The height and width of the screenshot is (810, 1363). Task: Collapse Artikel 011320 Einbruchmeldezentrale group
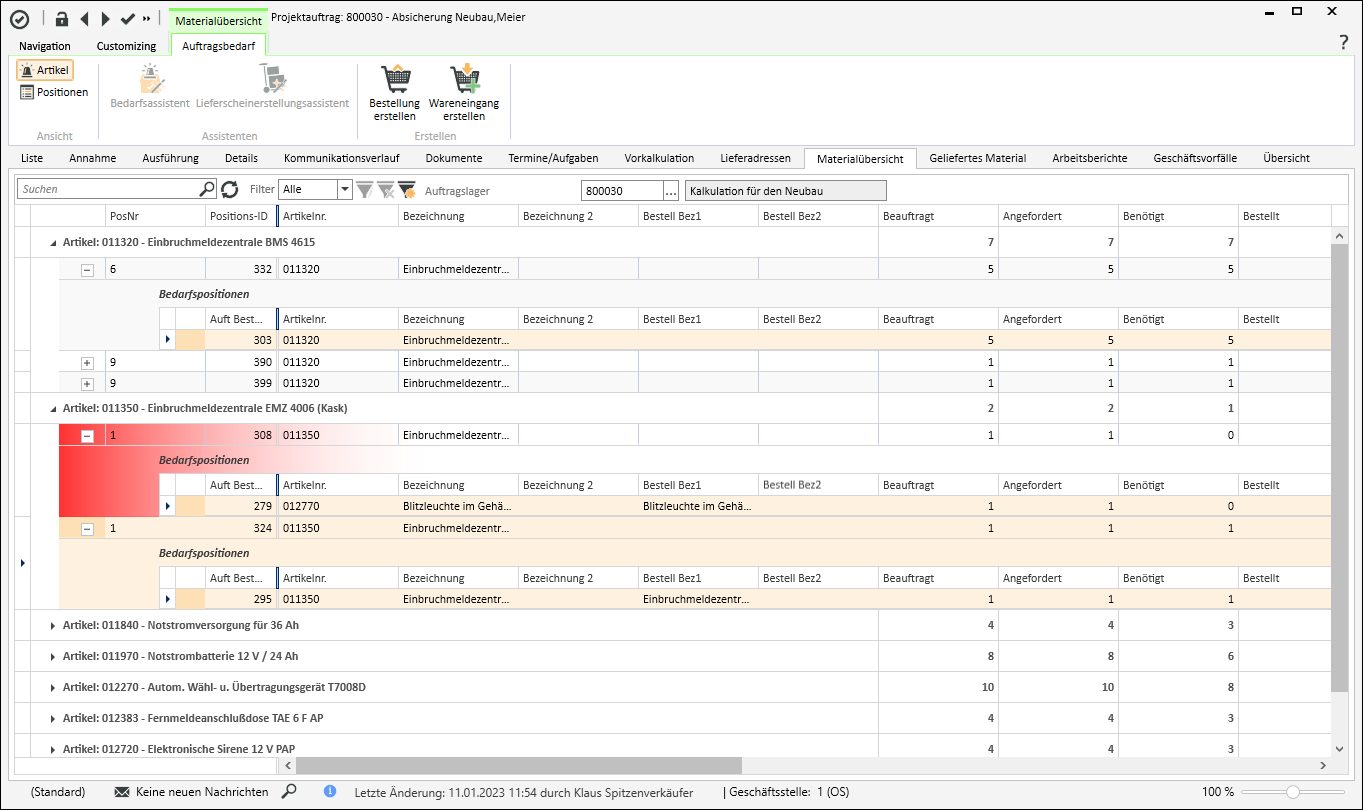53,243
